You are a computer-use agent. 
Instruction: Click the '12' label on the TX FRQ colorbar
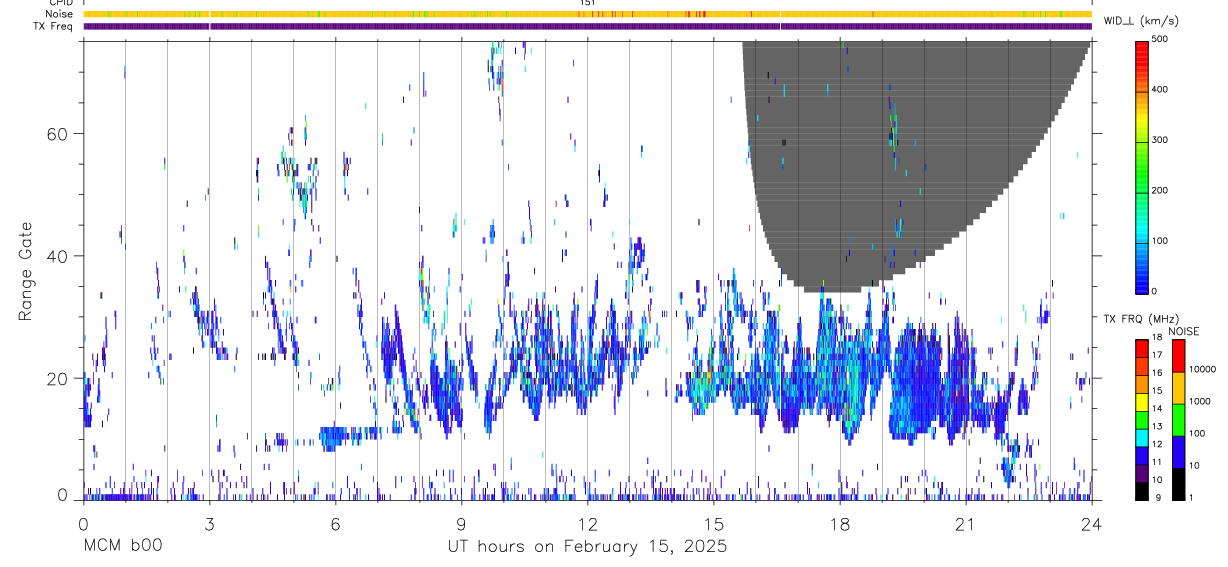(1157, 443)
